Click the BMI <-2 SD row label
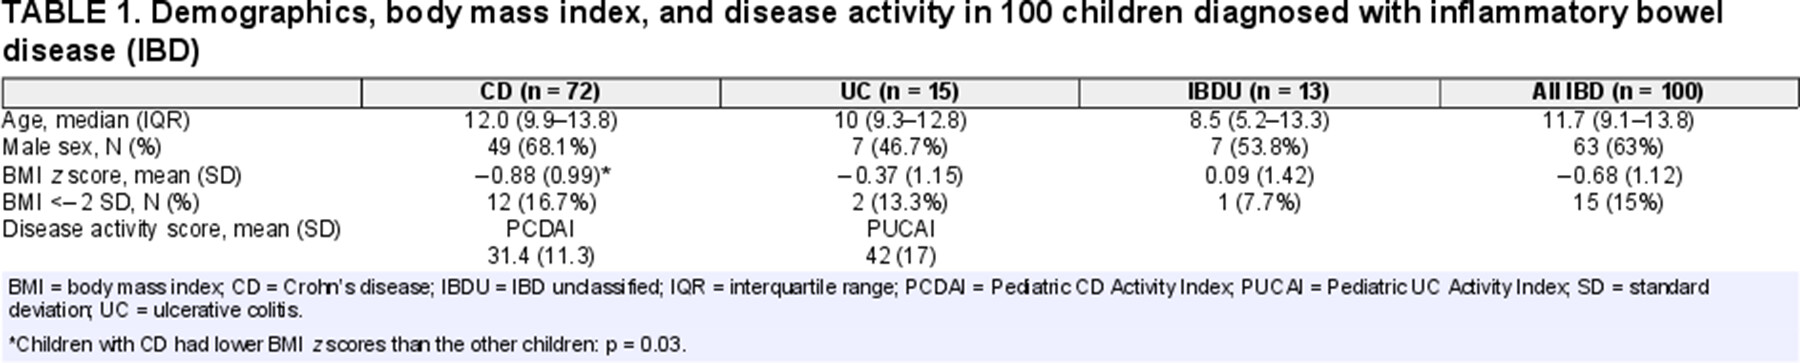 click(x=100, y=202)
